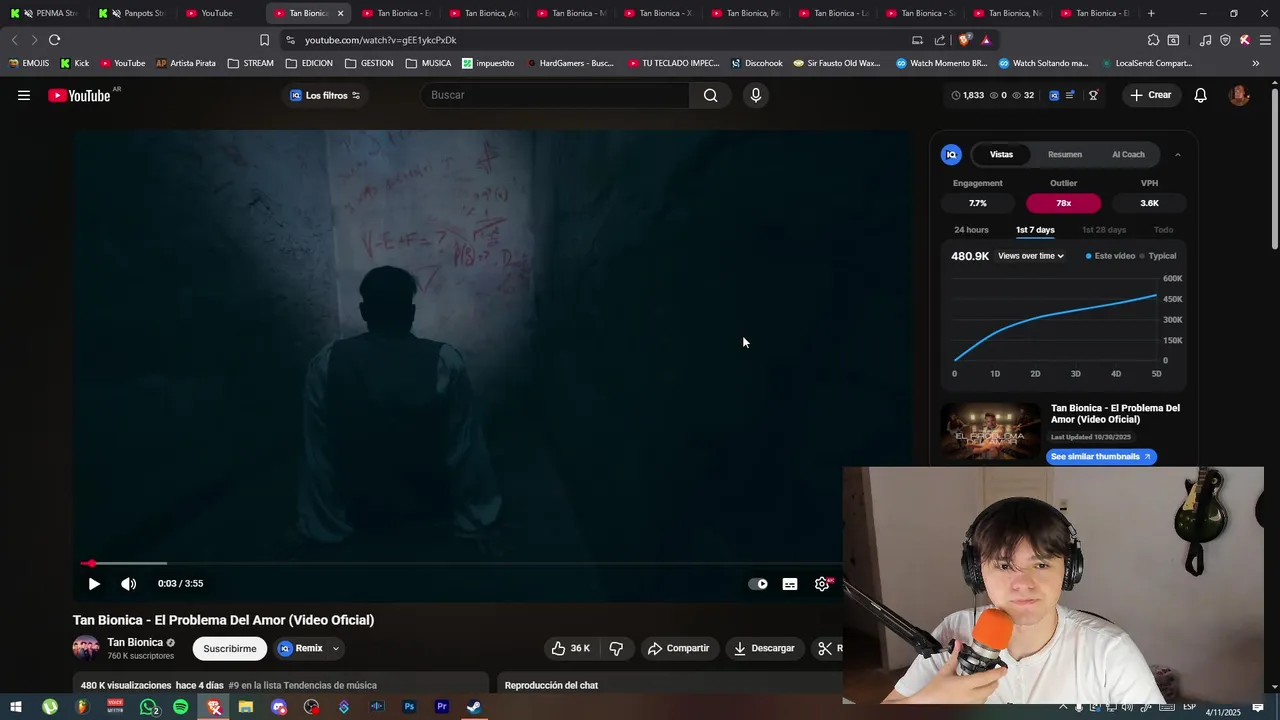Open Brave Shields lion icon

(964, 40)
